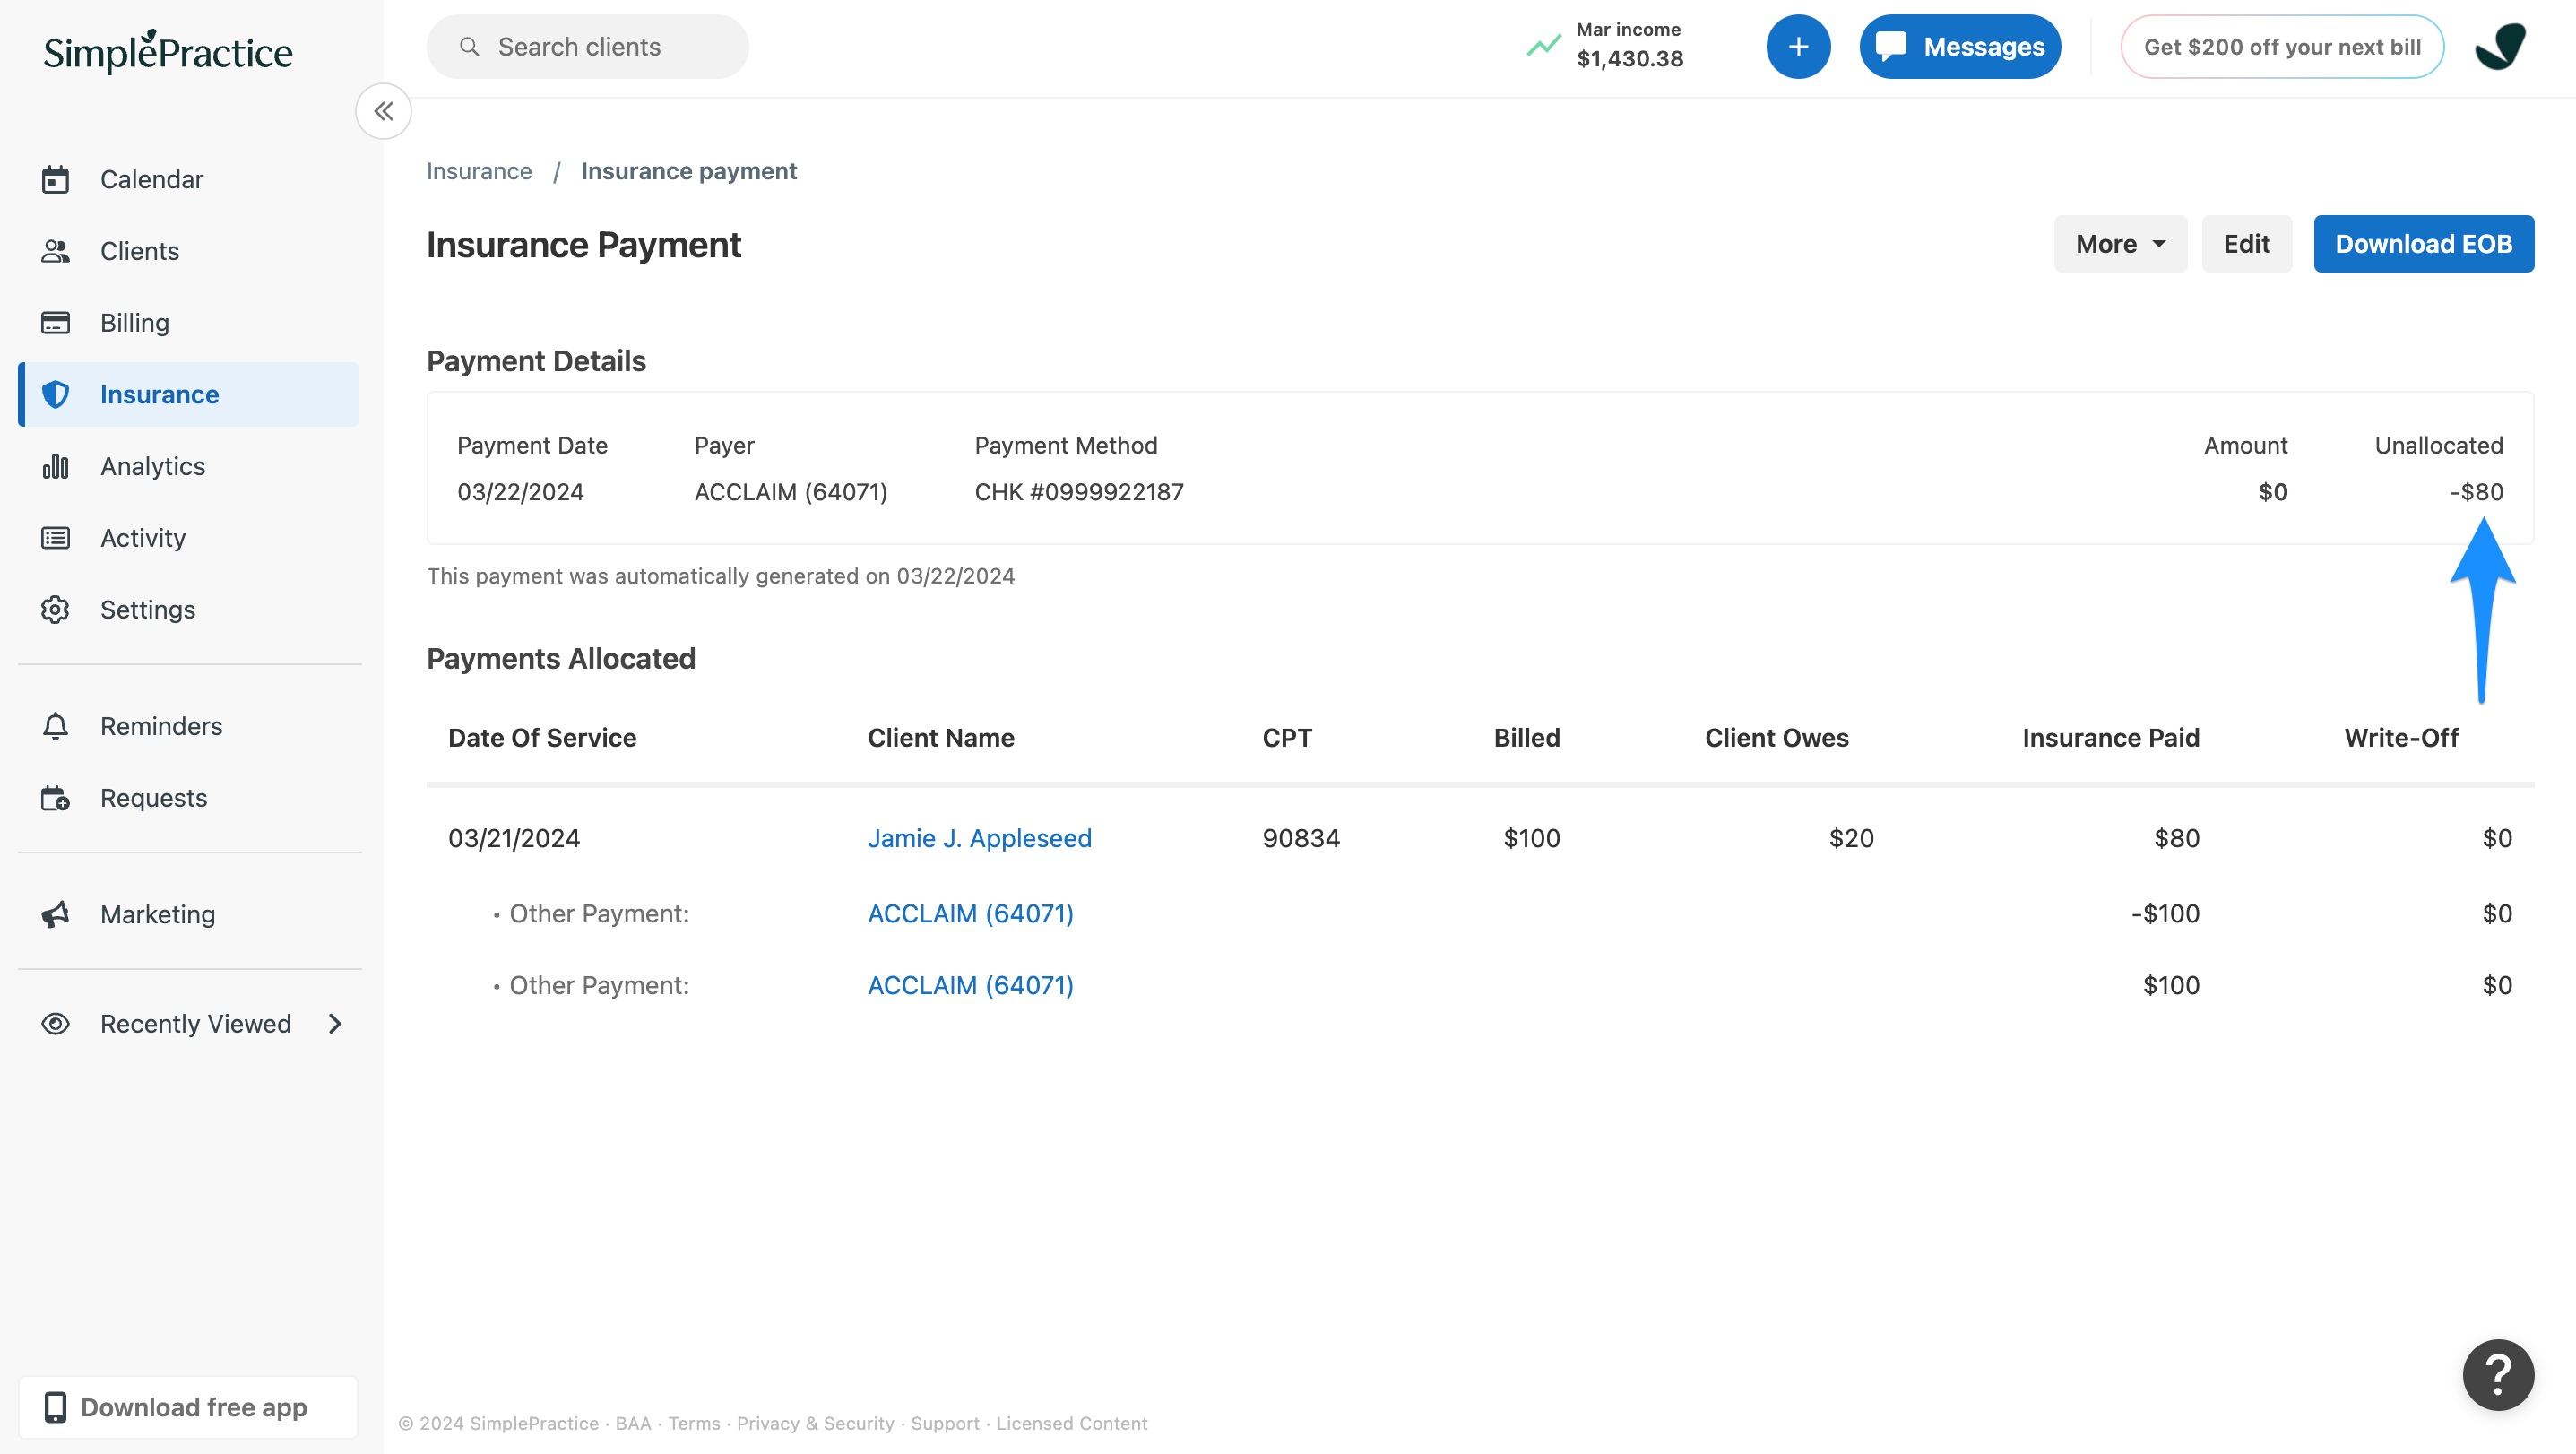Viewport: 2576px width, 1454px height.
Task: Click the Calendar icon in sidebar
Action: coord(55,179)
